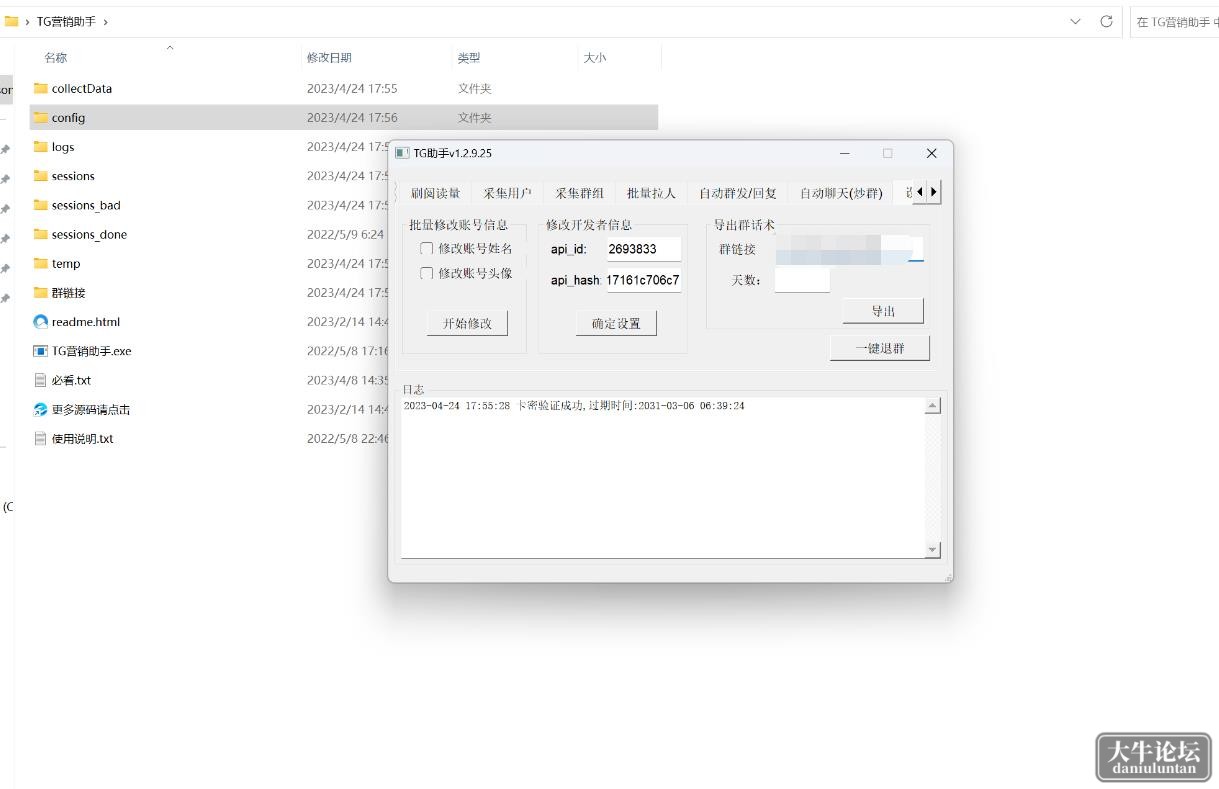Click the sessions_done folder icon
Viewport: 1219px width, 789px height.
pos(41,234)
